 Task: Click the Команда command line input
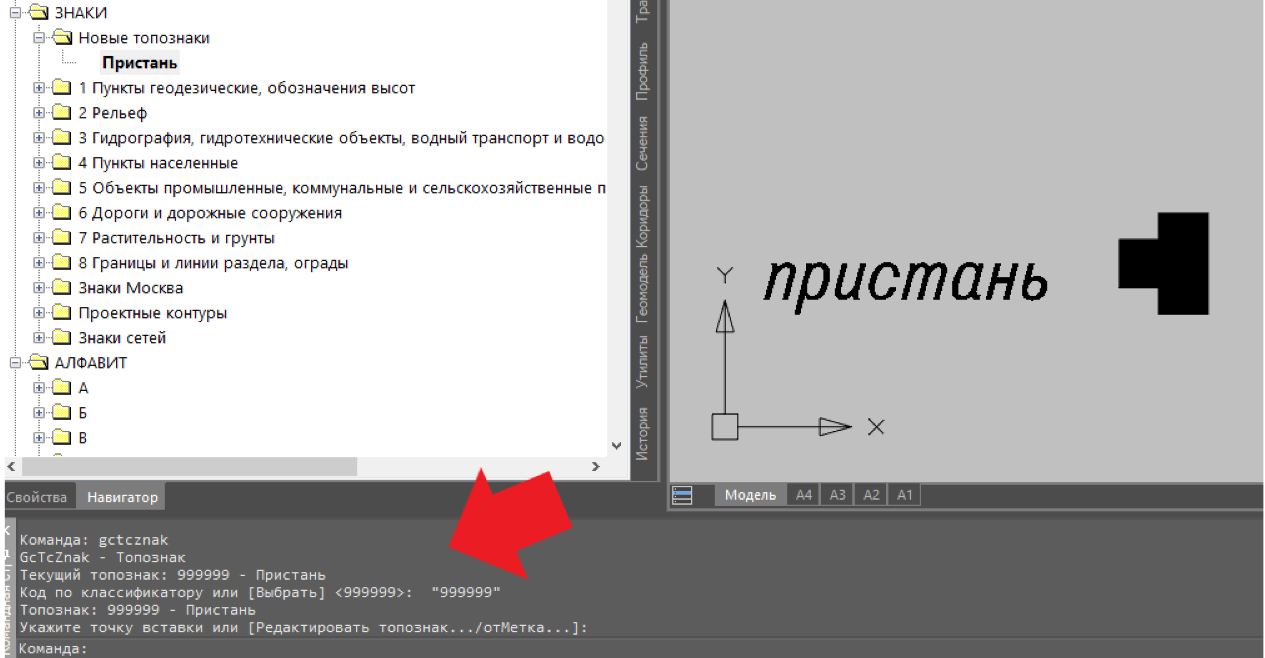click(600, 649)
